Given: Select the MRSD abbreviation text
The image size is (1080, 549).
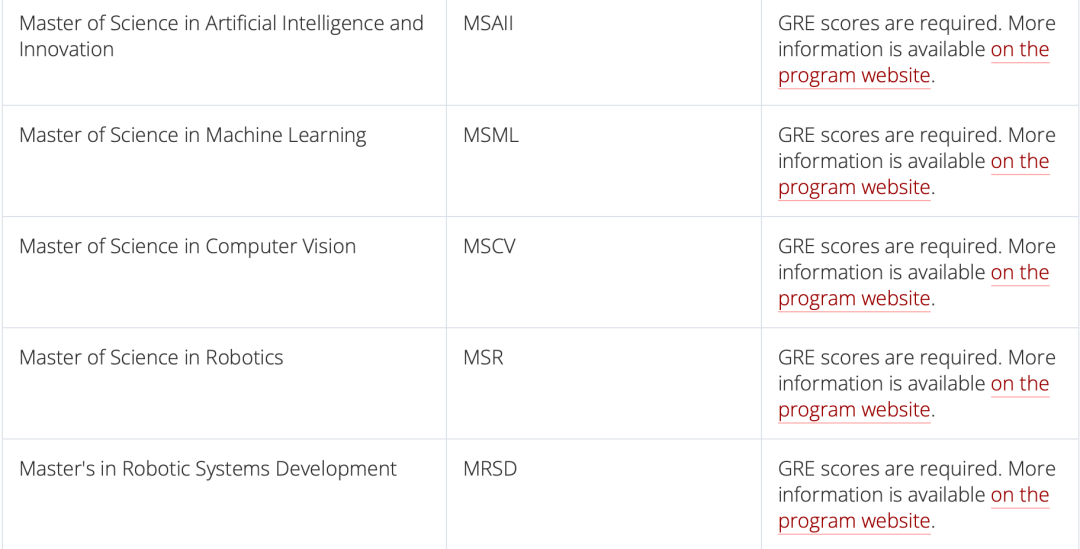Looking at the screenshot, I should click(x=490, y=469).
